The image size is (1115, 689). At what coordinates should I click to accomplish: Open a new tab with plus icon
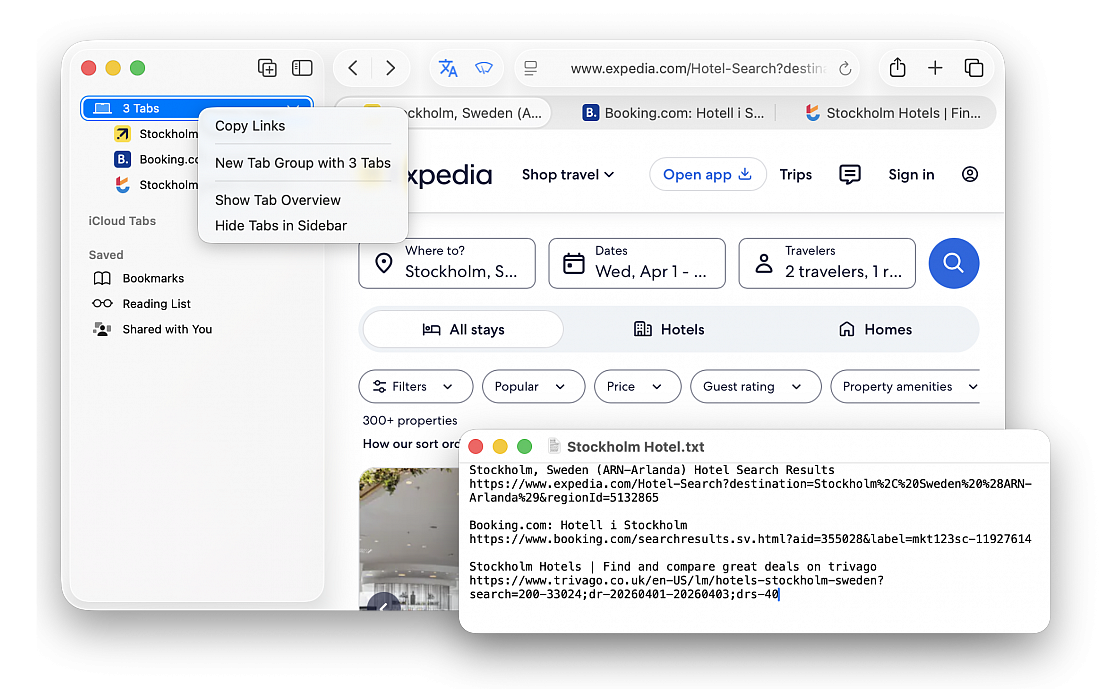[935, 68]
